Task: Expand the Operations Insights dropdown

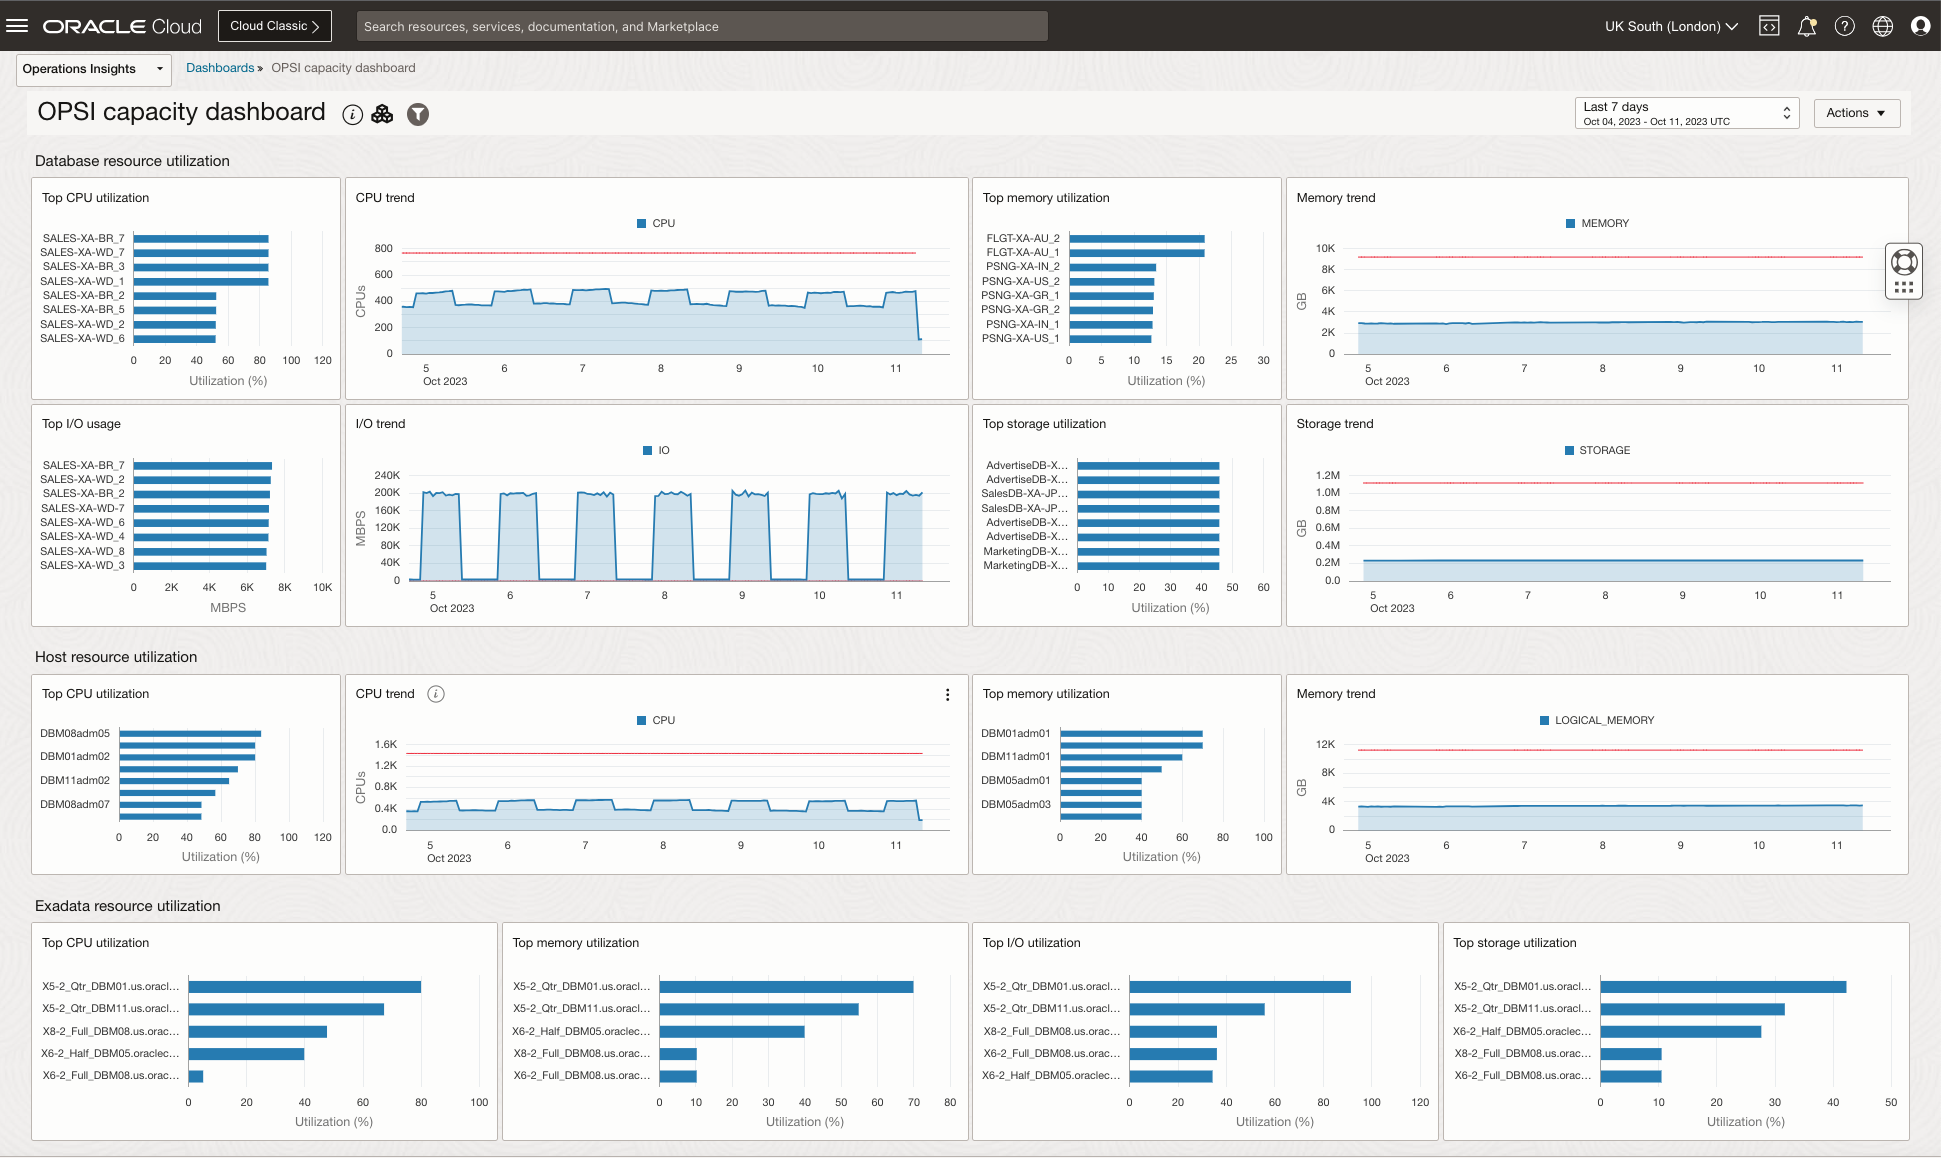Action: click(93, 69)
